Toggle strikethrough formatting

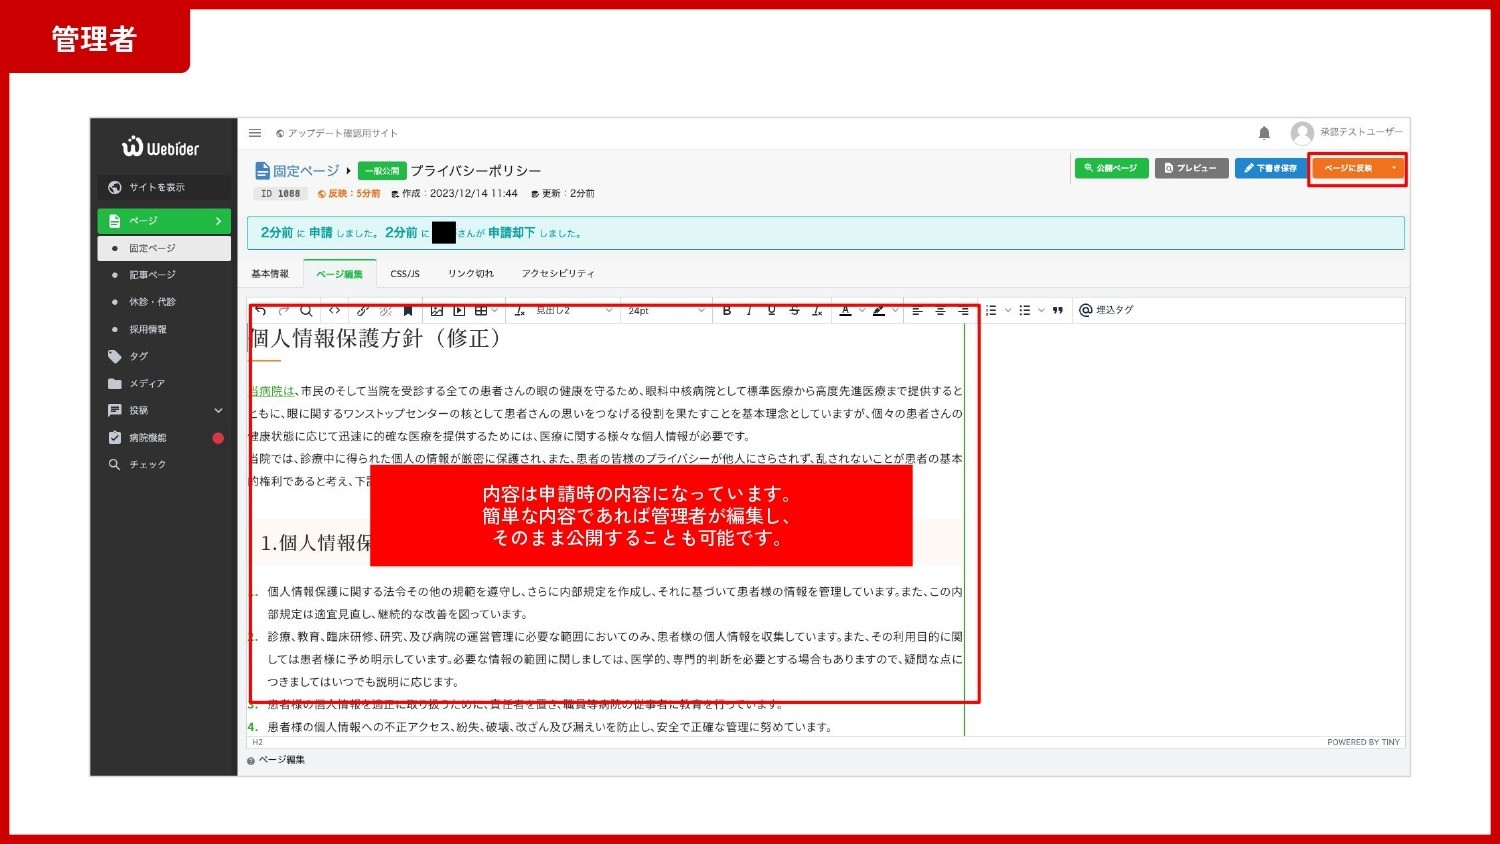(x=794, y=311)
